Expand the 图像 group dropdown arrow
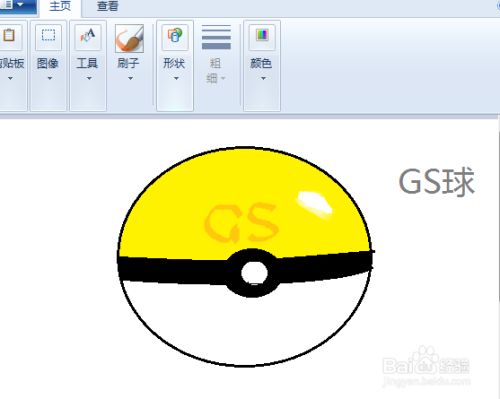This screenshot has height=399, width=500. point(50,79)
